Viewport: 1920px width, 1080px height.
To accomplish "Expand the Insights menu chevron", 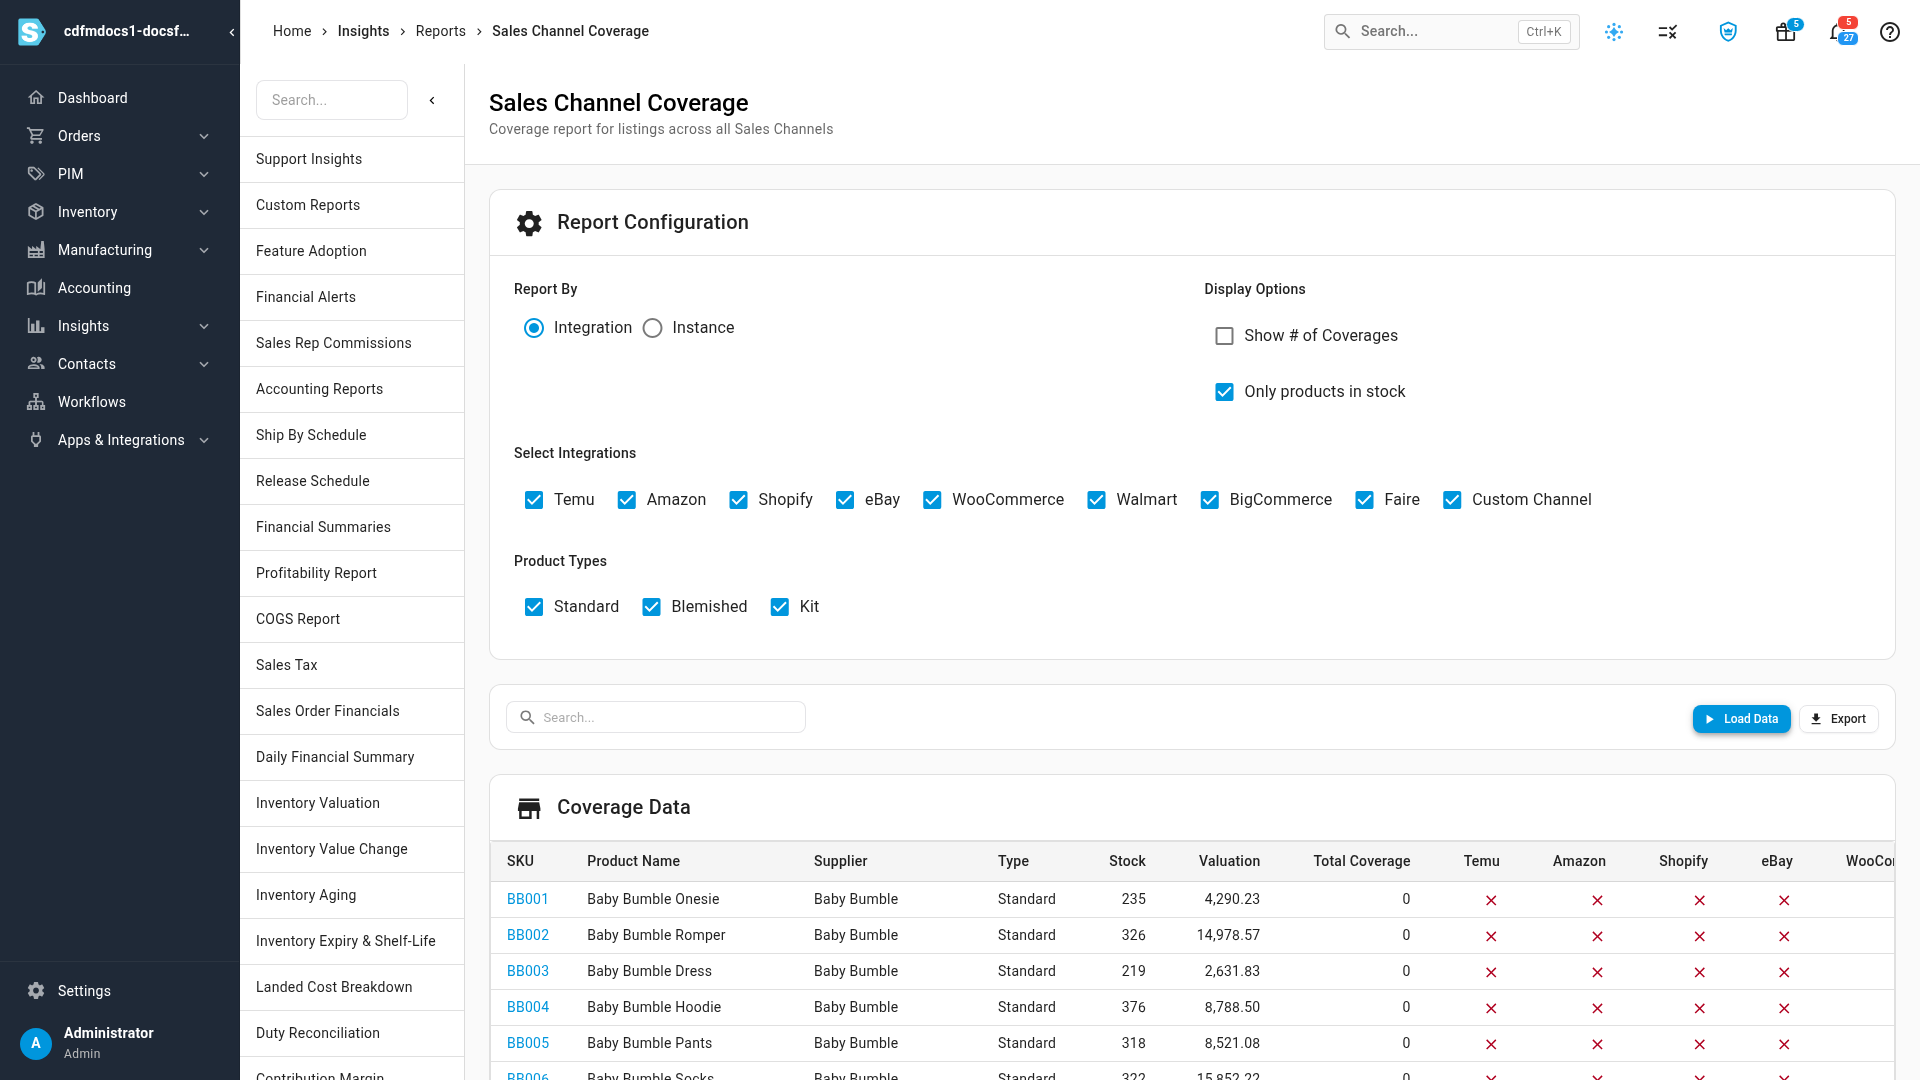I will pyautogui.click(x=204, y=326).
